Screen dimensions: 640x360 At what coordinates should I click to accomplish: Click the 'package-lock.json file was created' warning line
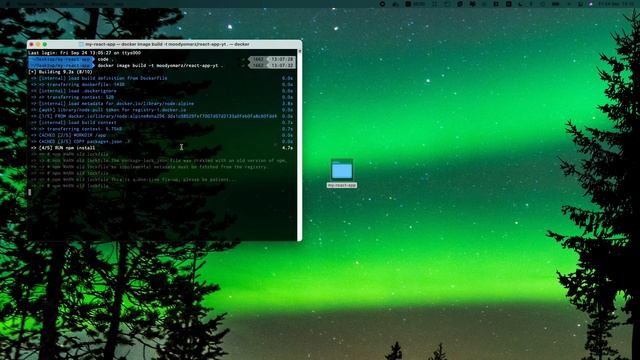pyautogui.click(x=159, y=160)
